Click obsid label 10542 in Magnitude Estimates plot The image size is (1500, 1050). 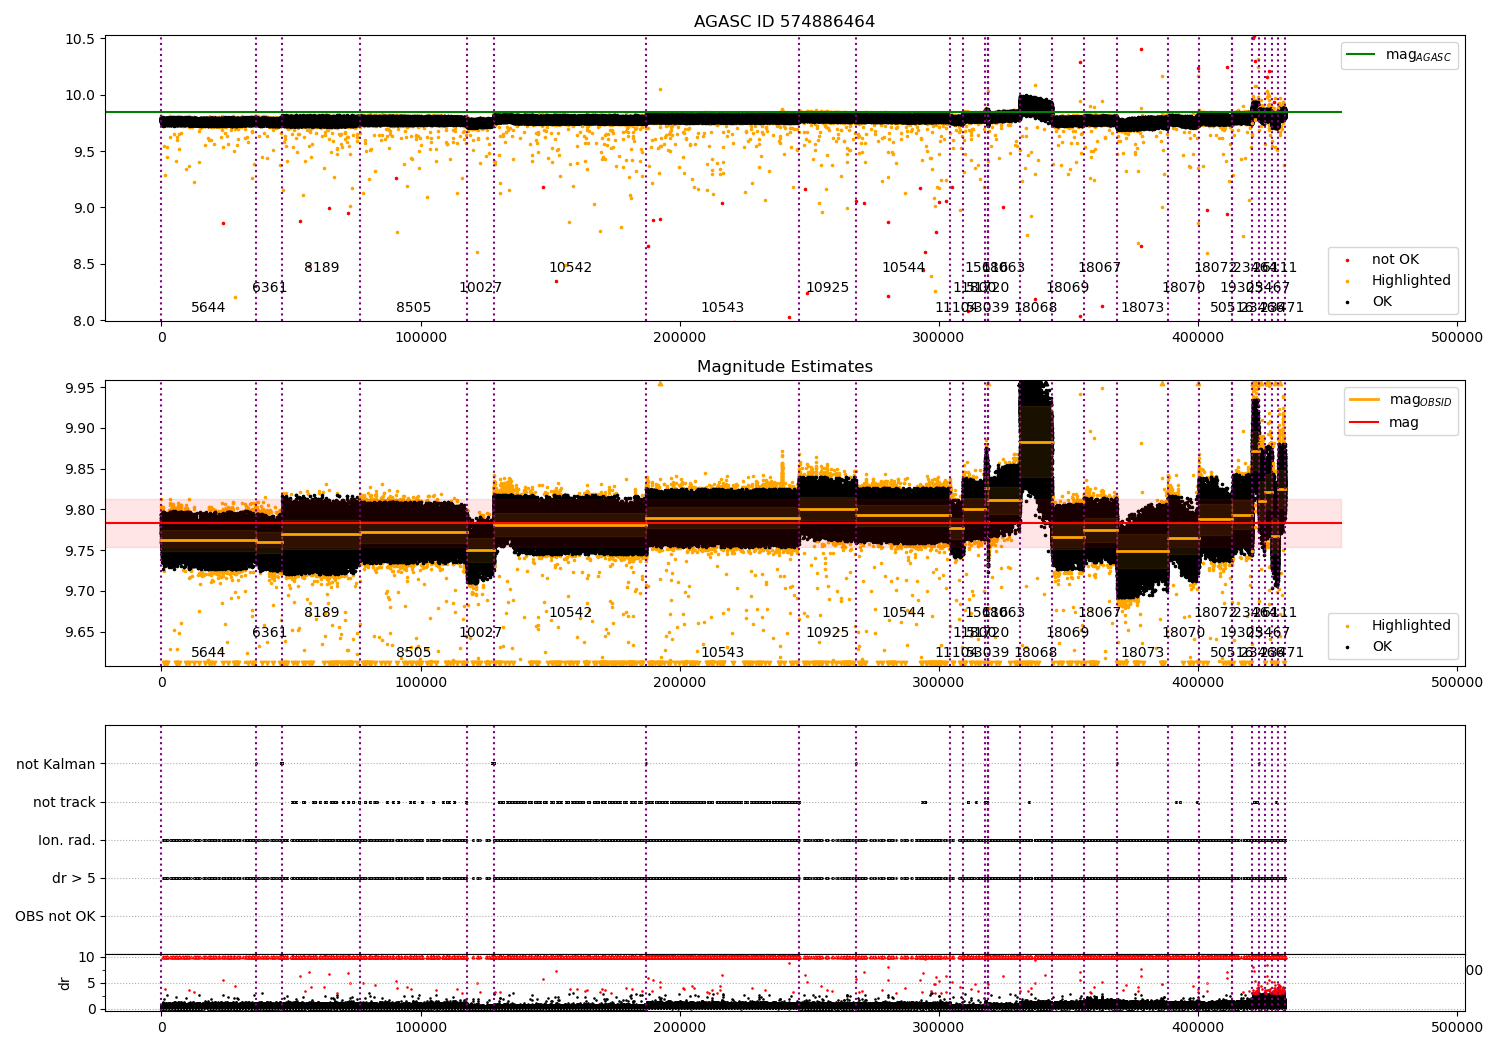pyautogui.click(x=570, y=613)
